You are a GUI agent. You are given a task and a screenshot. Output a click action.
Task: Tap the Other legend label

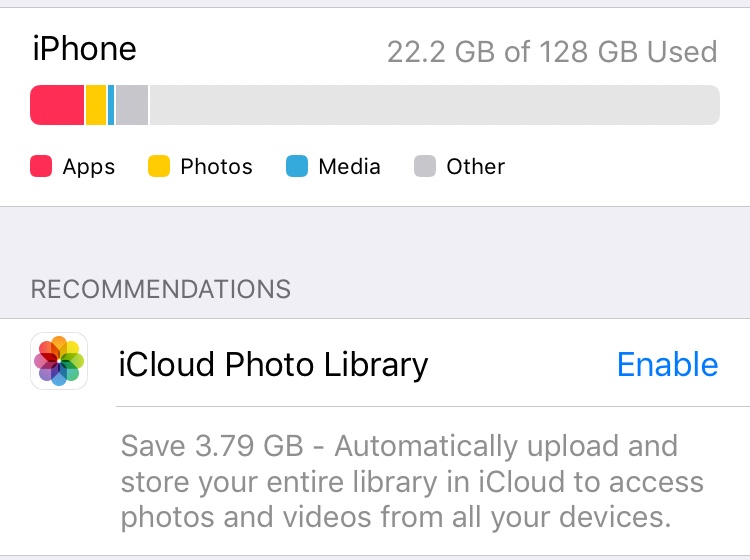[475, 166]
